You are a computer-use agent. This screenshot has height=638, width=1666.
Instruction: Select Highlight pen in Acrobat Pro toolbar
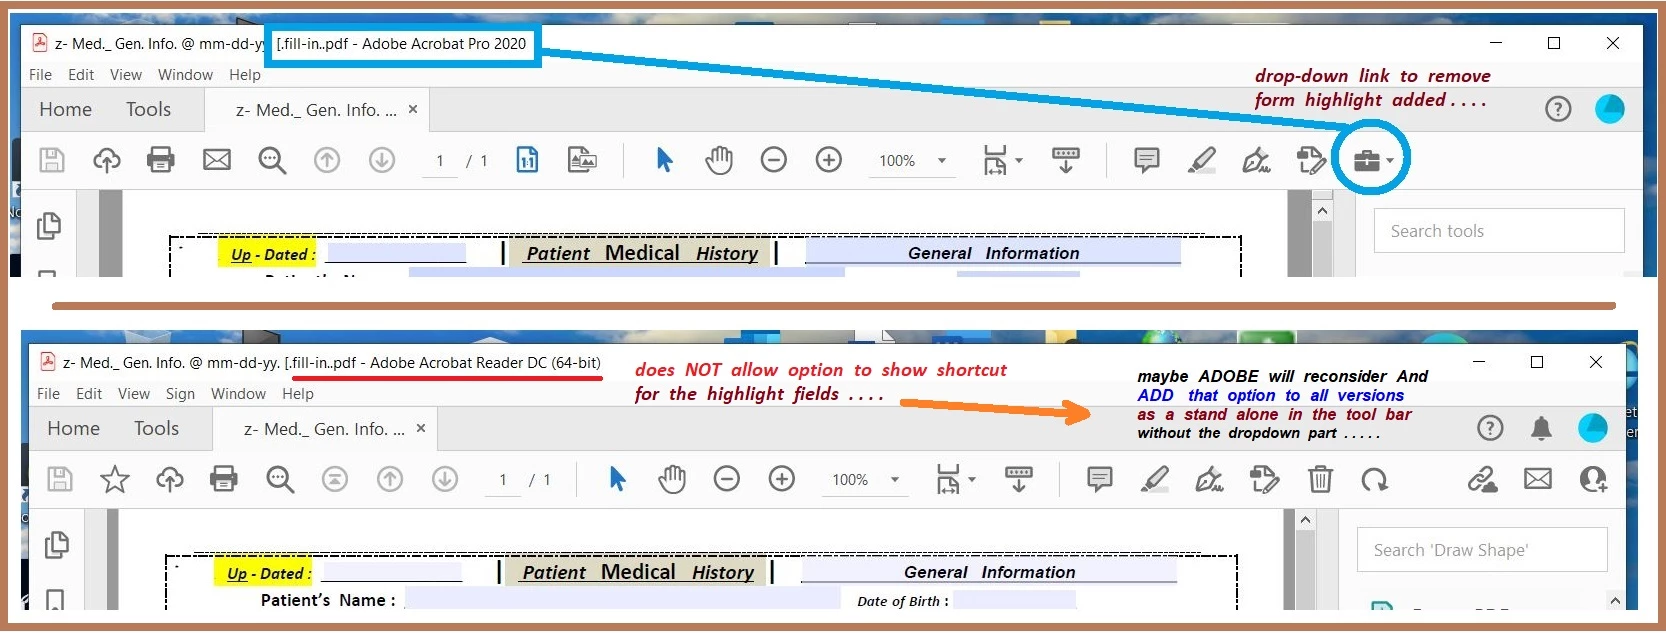1202,160
